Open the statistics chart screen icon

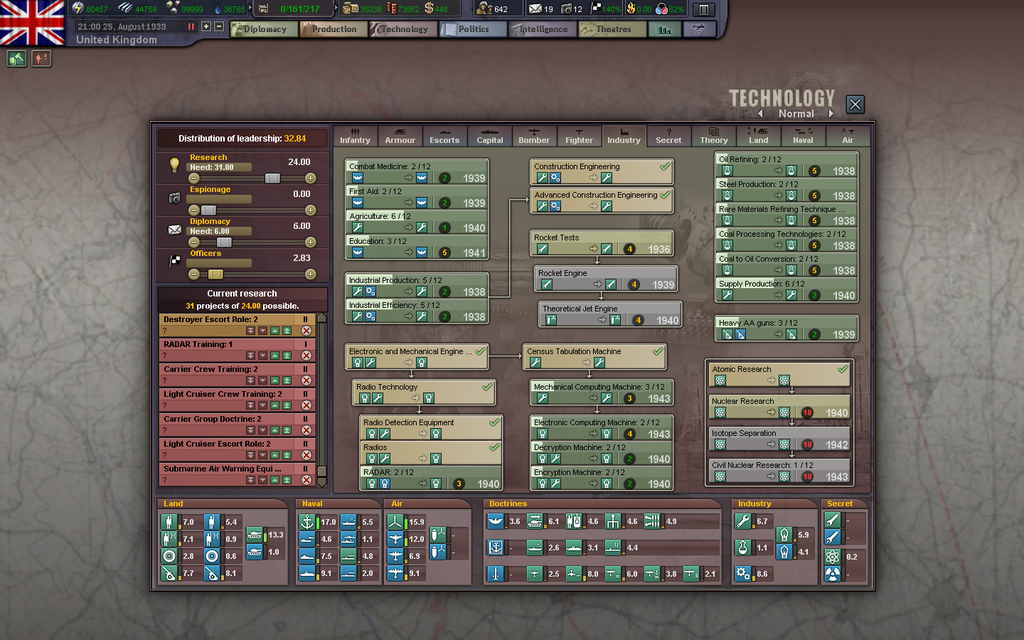(x=664, y=29)
